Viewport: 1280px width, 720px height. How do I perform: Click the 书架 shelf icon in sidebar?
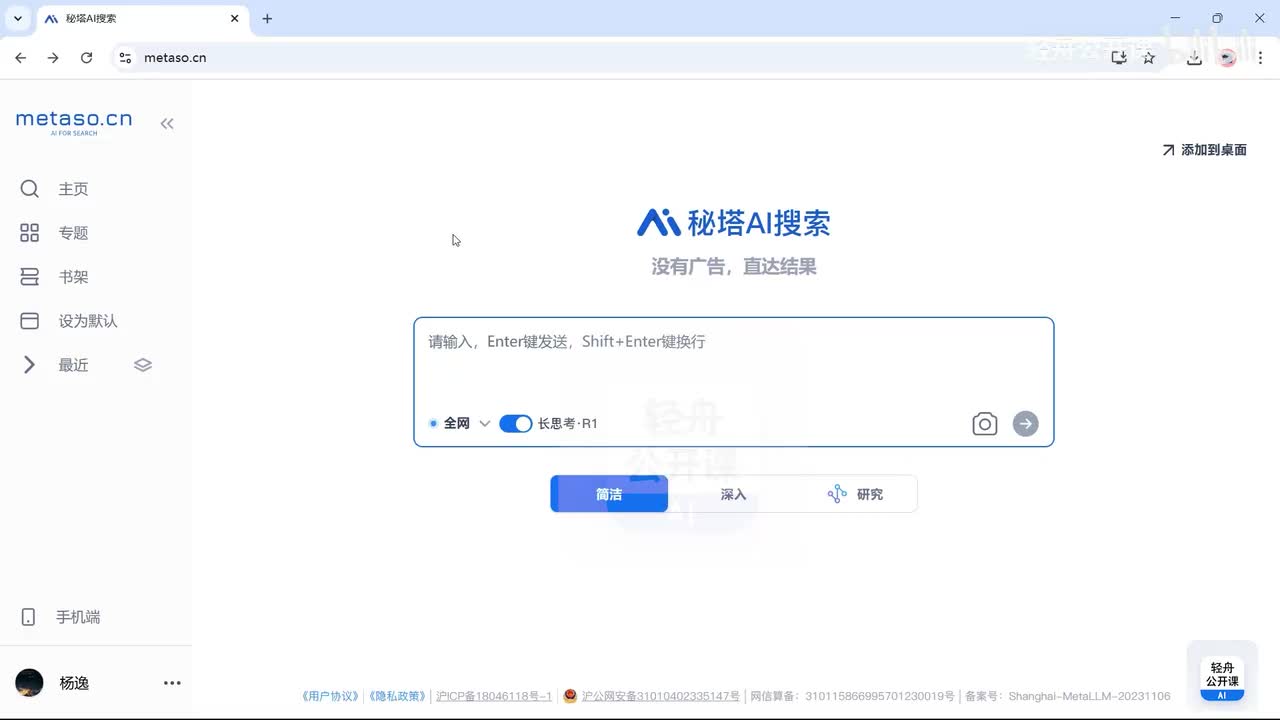(x=29, y=277)
